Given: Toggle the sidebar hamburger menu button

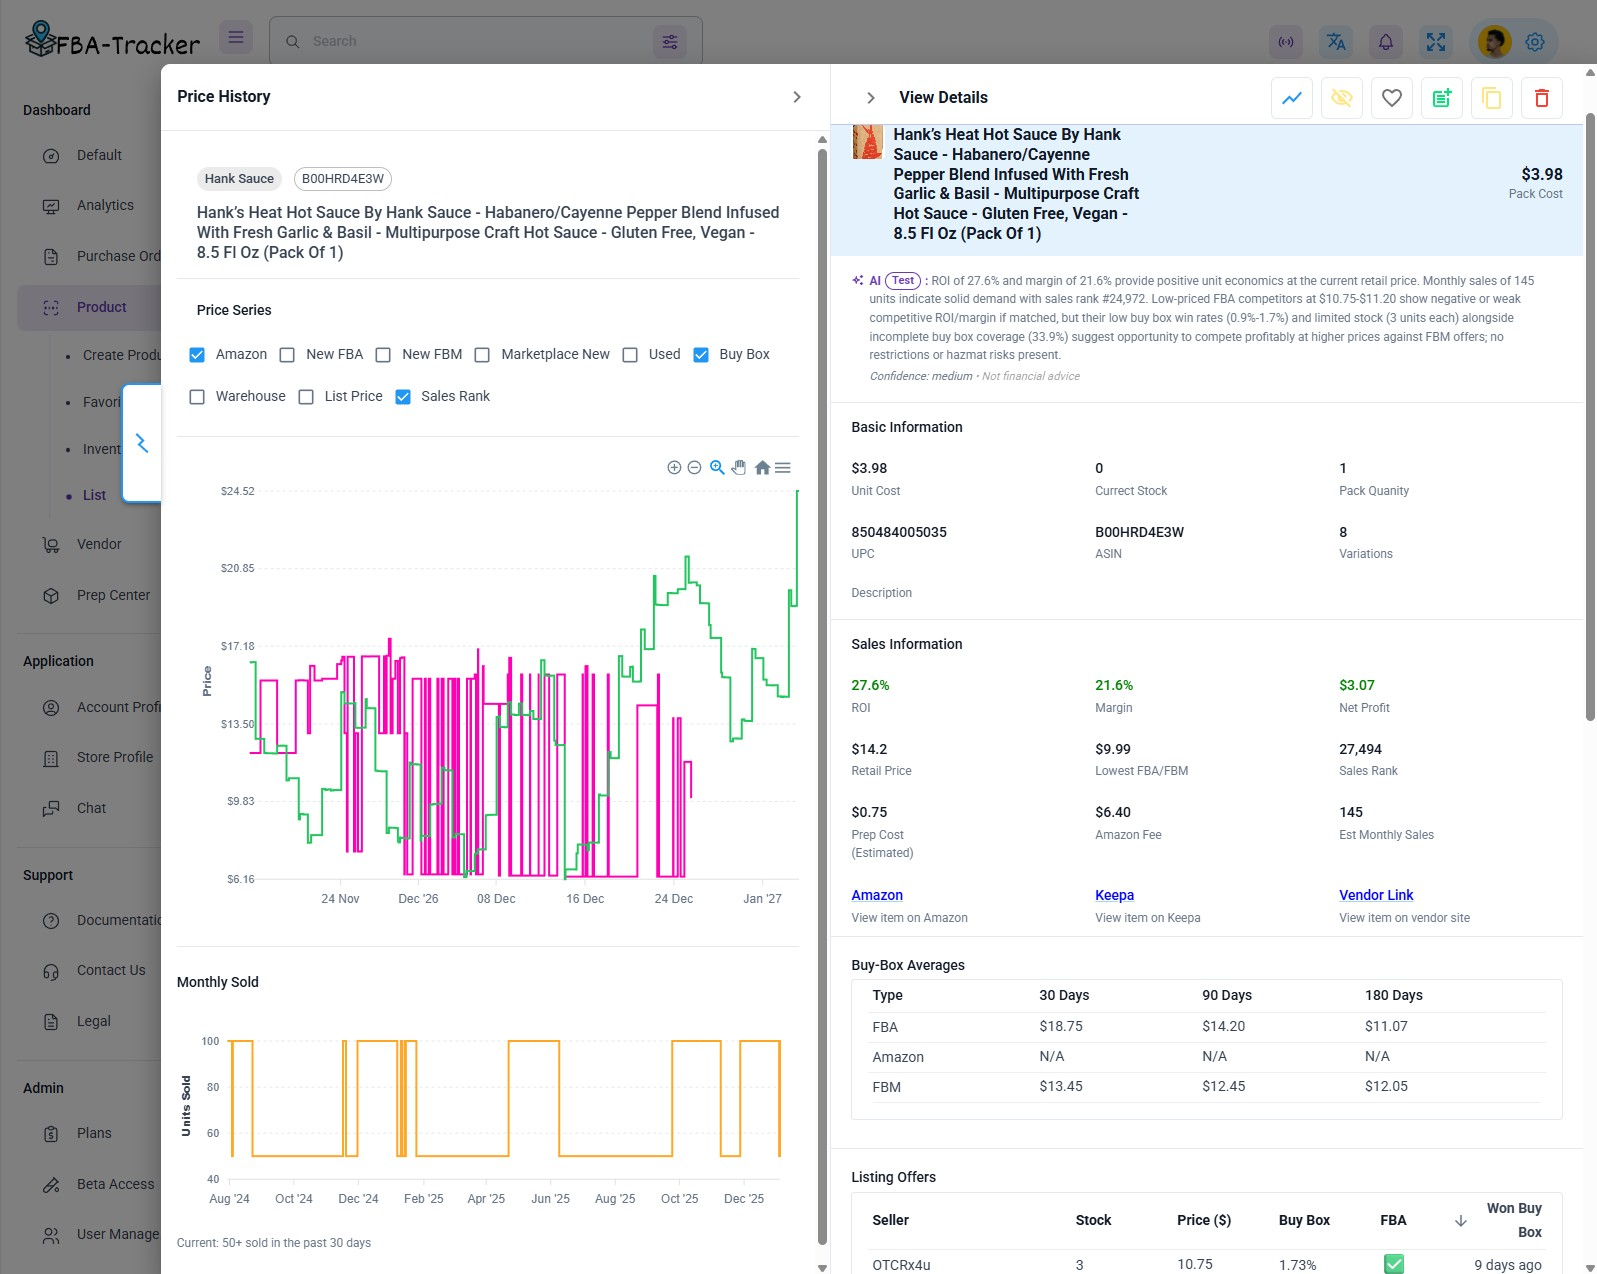Looking at the screenshot, I should 236,38.
